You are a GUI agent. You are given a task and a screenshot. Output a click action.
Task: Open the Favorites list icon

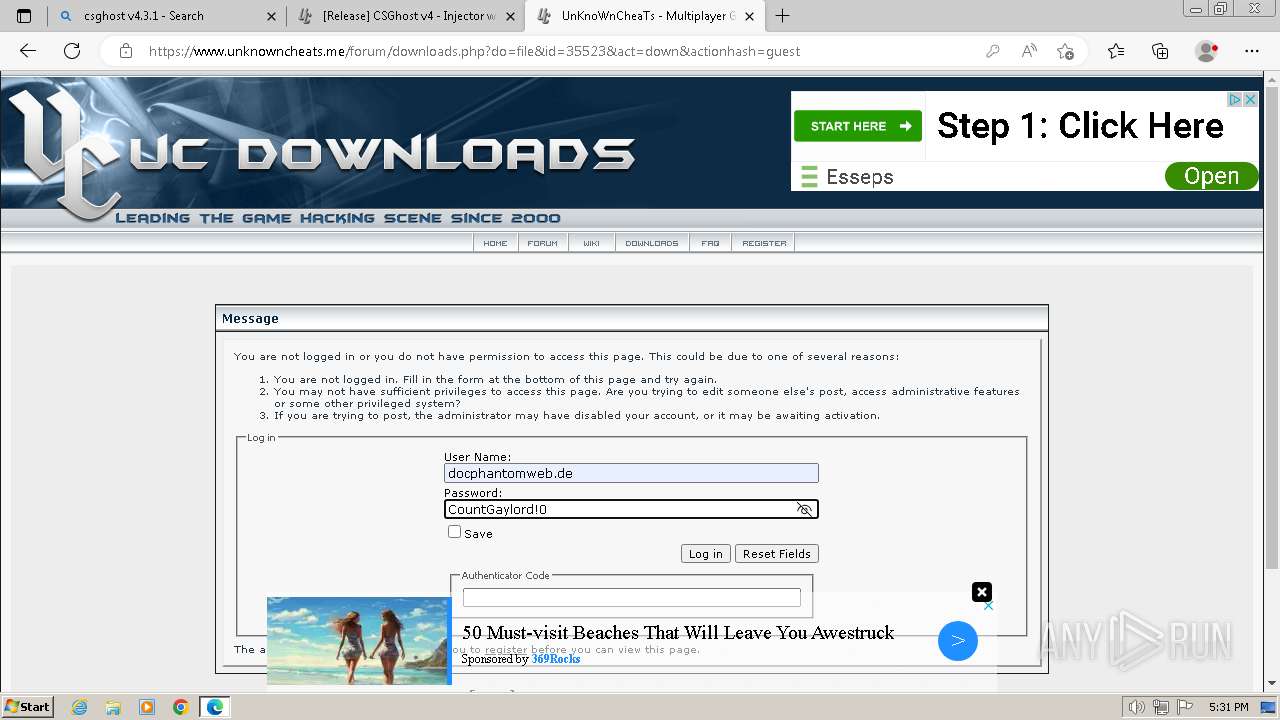pos(1116,51)
